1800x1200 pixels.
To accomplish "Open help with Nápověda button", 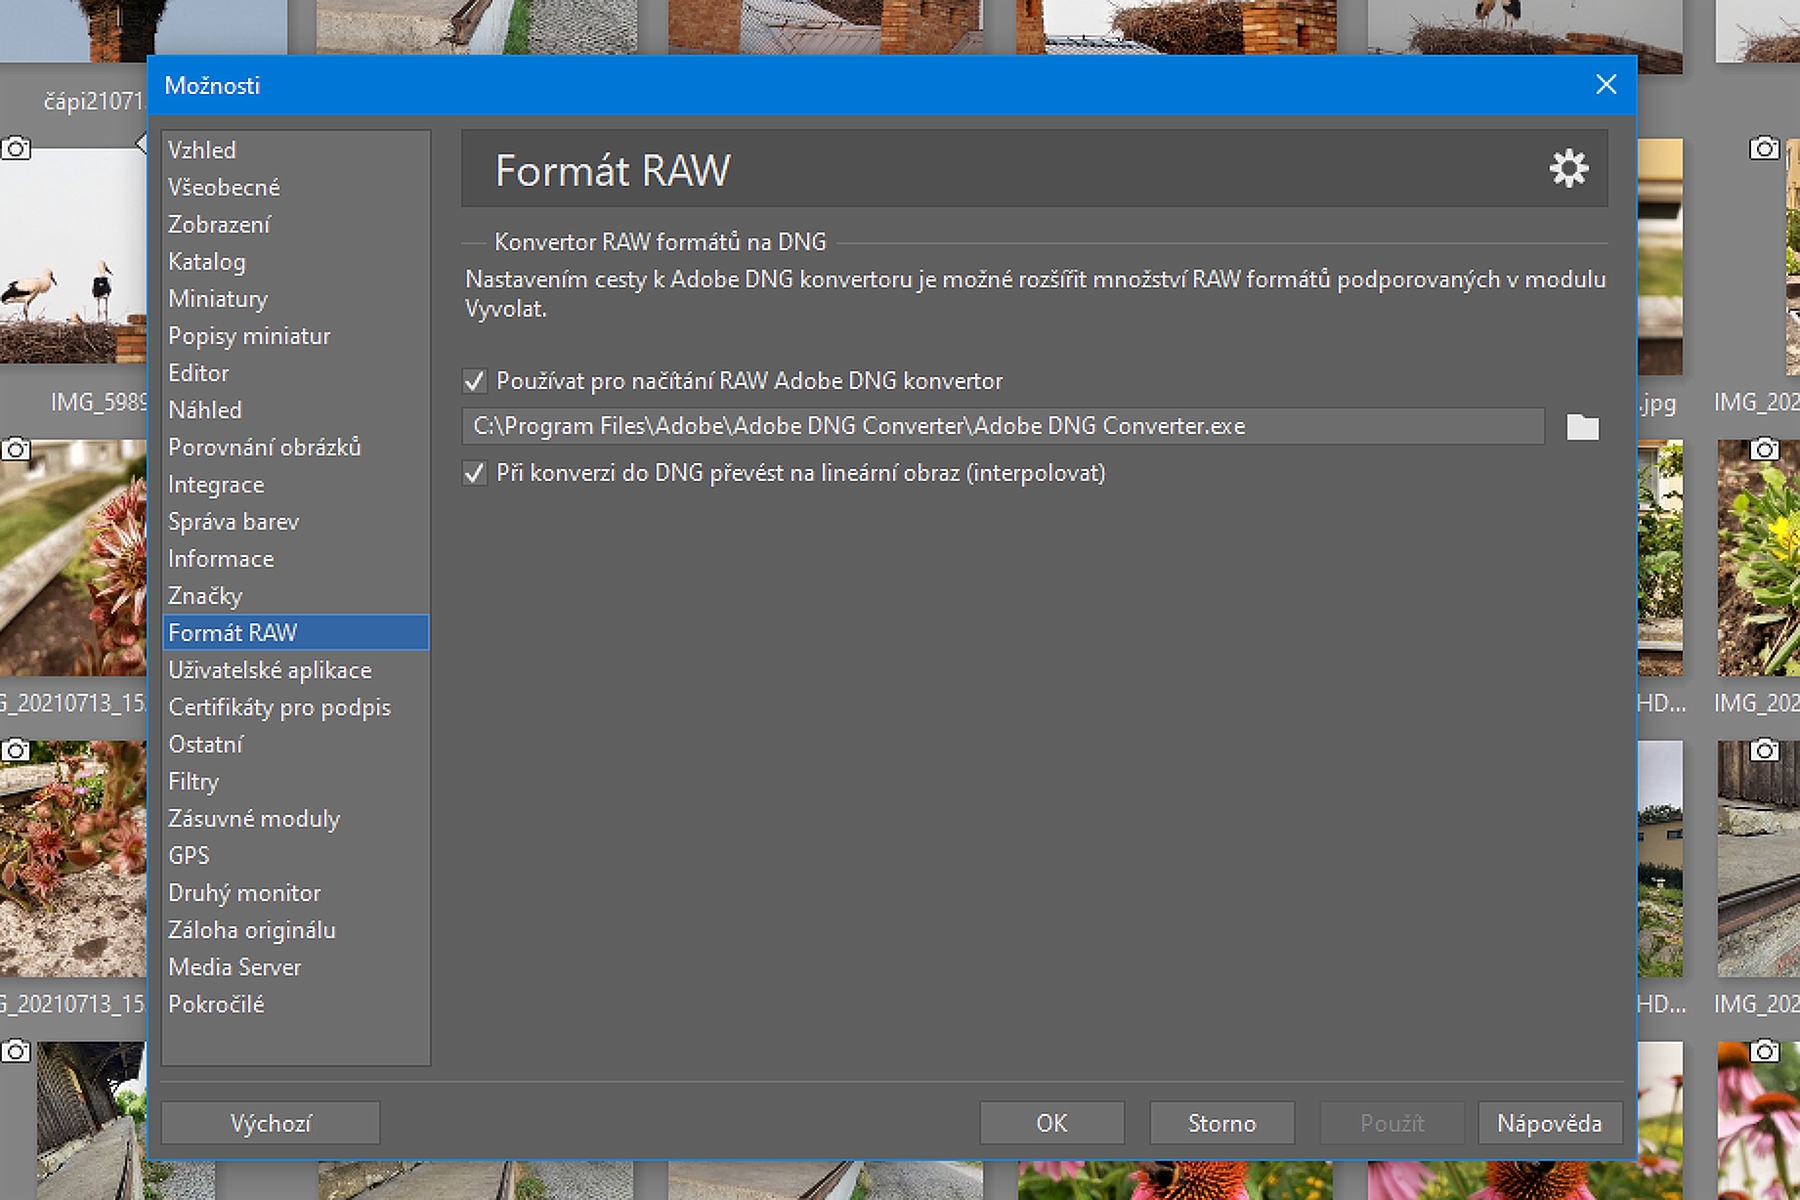I will pyautogui.click(x=1549, y=1123).
